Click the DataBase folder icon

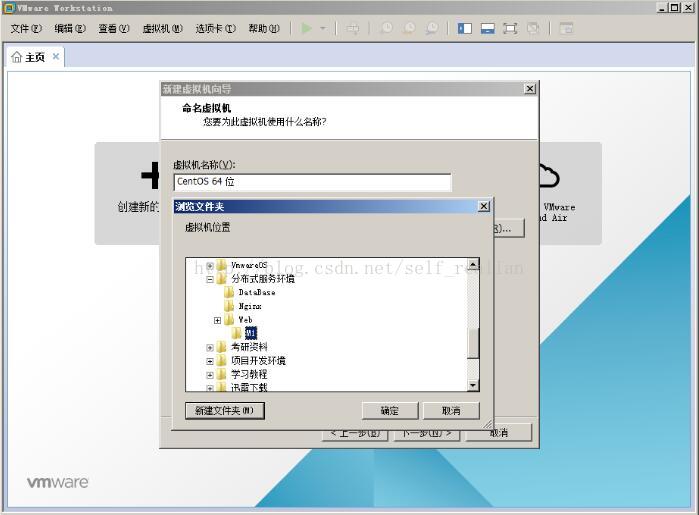pyautogui.click(x=229, y=293)
